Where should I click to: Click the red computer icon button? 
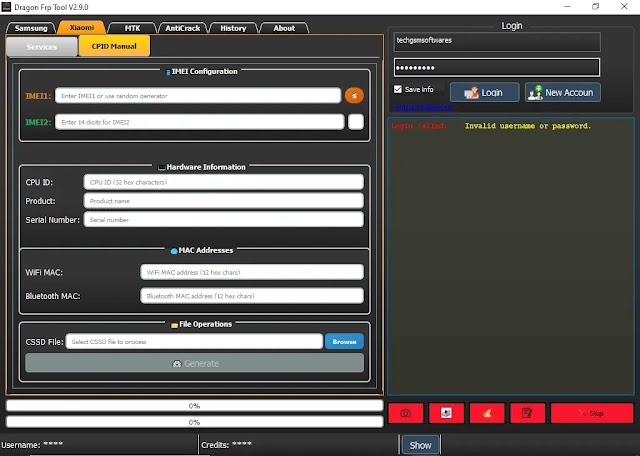click(x=445, y=412)
